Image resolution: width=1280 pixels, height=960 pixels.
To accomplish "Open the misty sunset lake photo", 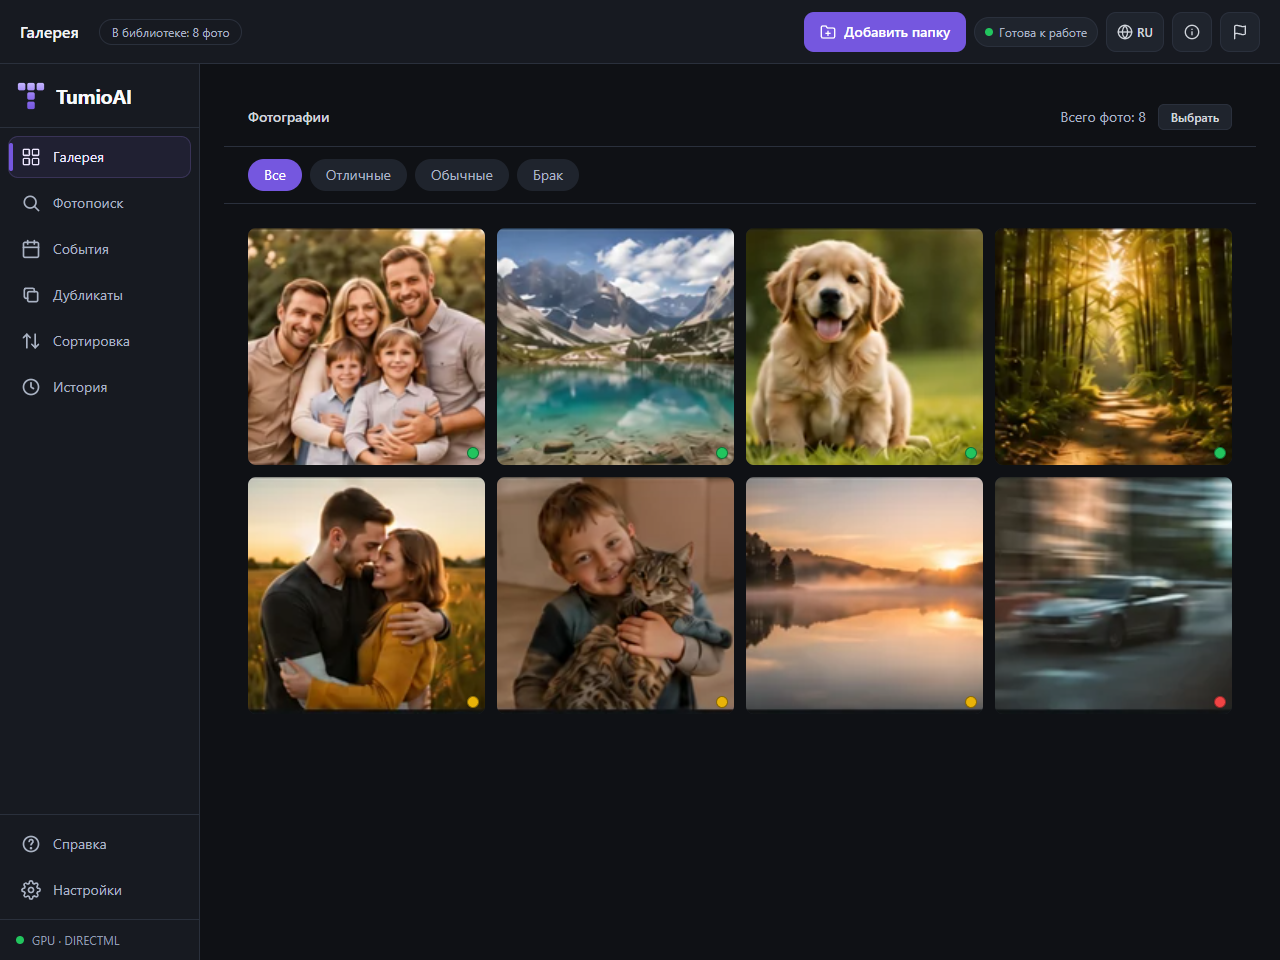I will point(864,594).
